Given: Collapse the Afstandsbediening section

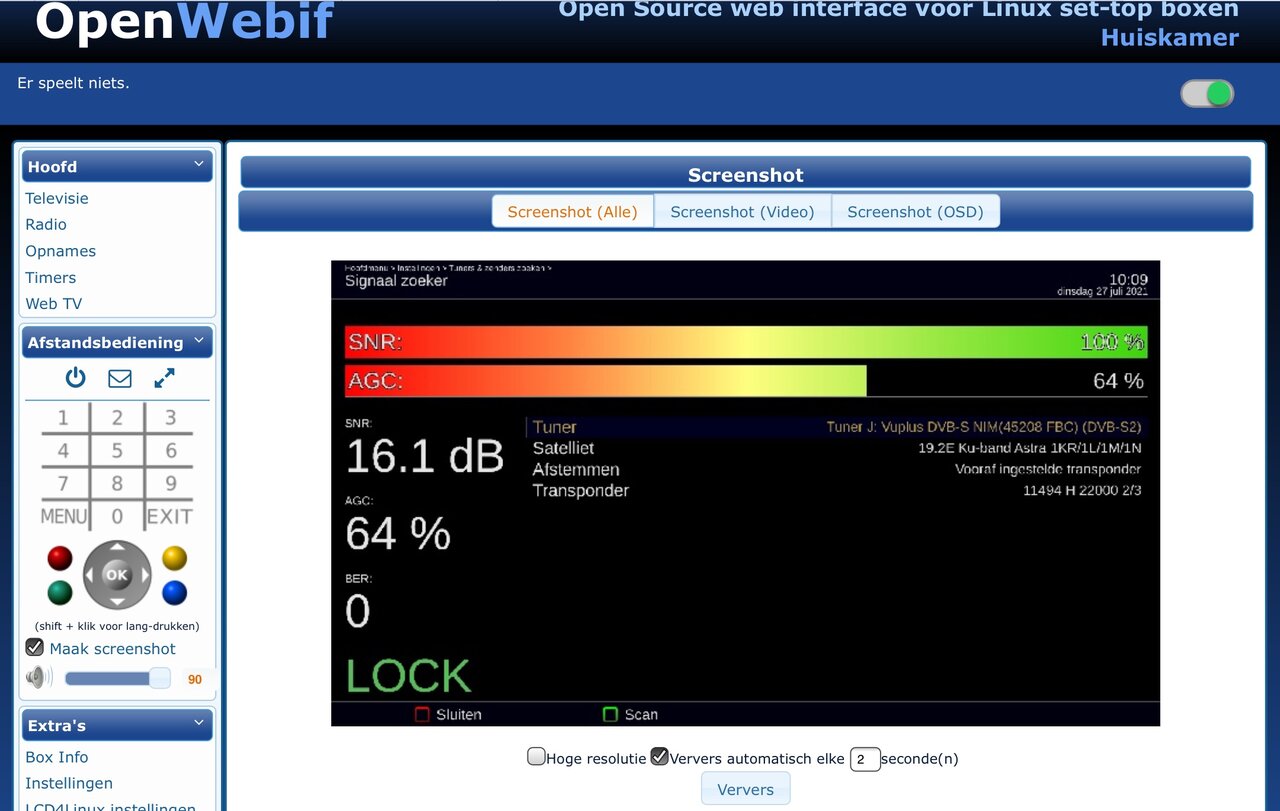Looking at the screenshot, I should pyautogui.click(x=199, y=340).
